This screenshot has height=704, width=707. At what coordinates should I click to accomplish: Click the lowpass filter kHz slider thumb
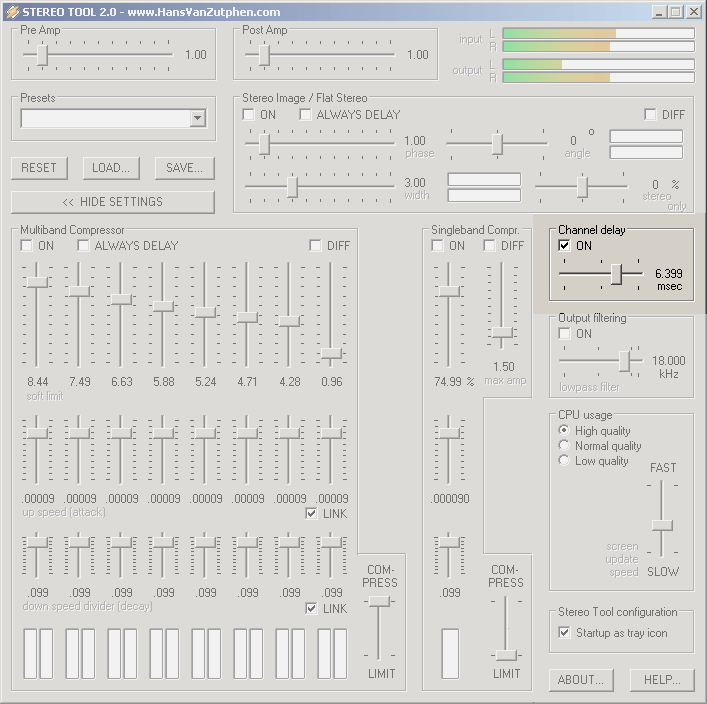coord(624,361)
